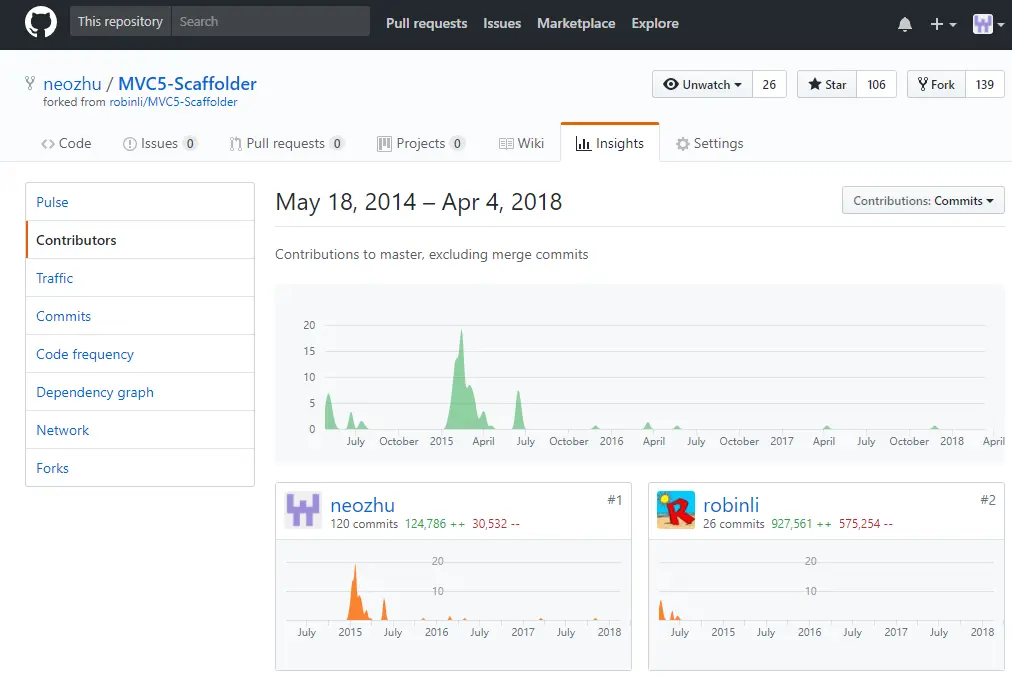1012x678 pixels.
Task: Open robinli's avatar in contributor card
Action: tap(676, 509)
